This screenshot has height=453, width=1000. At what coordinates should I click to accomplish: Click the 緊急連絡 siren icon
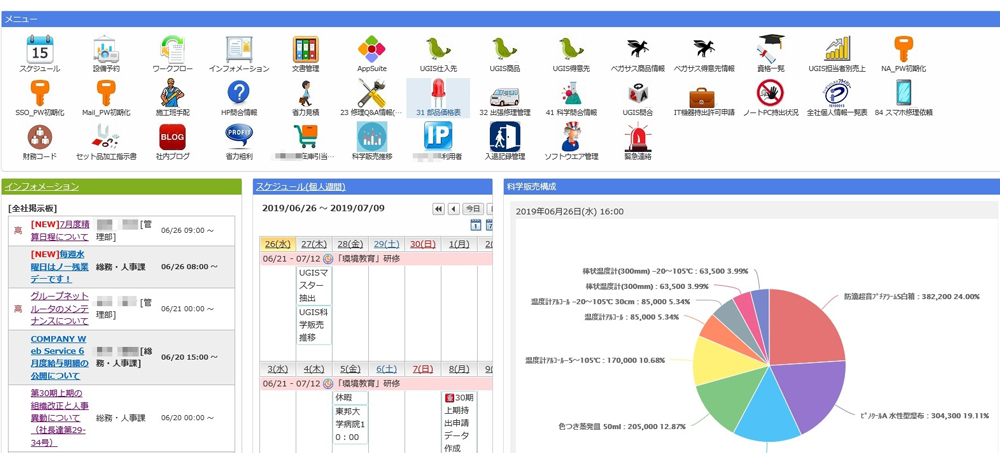637,138
